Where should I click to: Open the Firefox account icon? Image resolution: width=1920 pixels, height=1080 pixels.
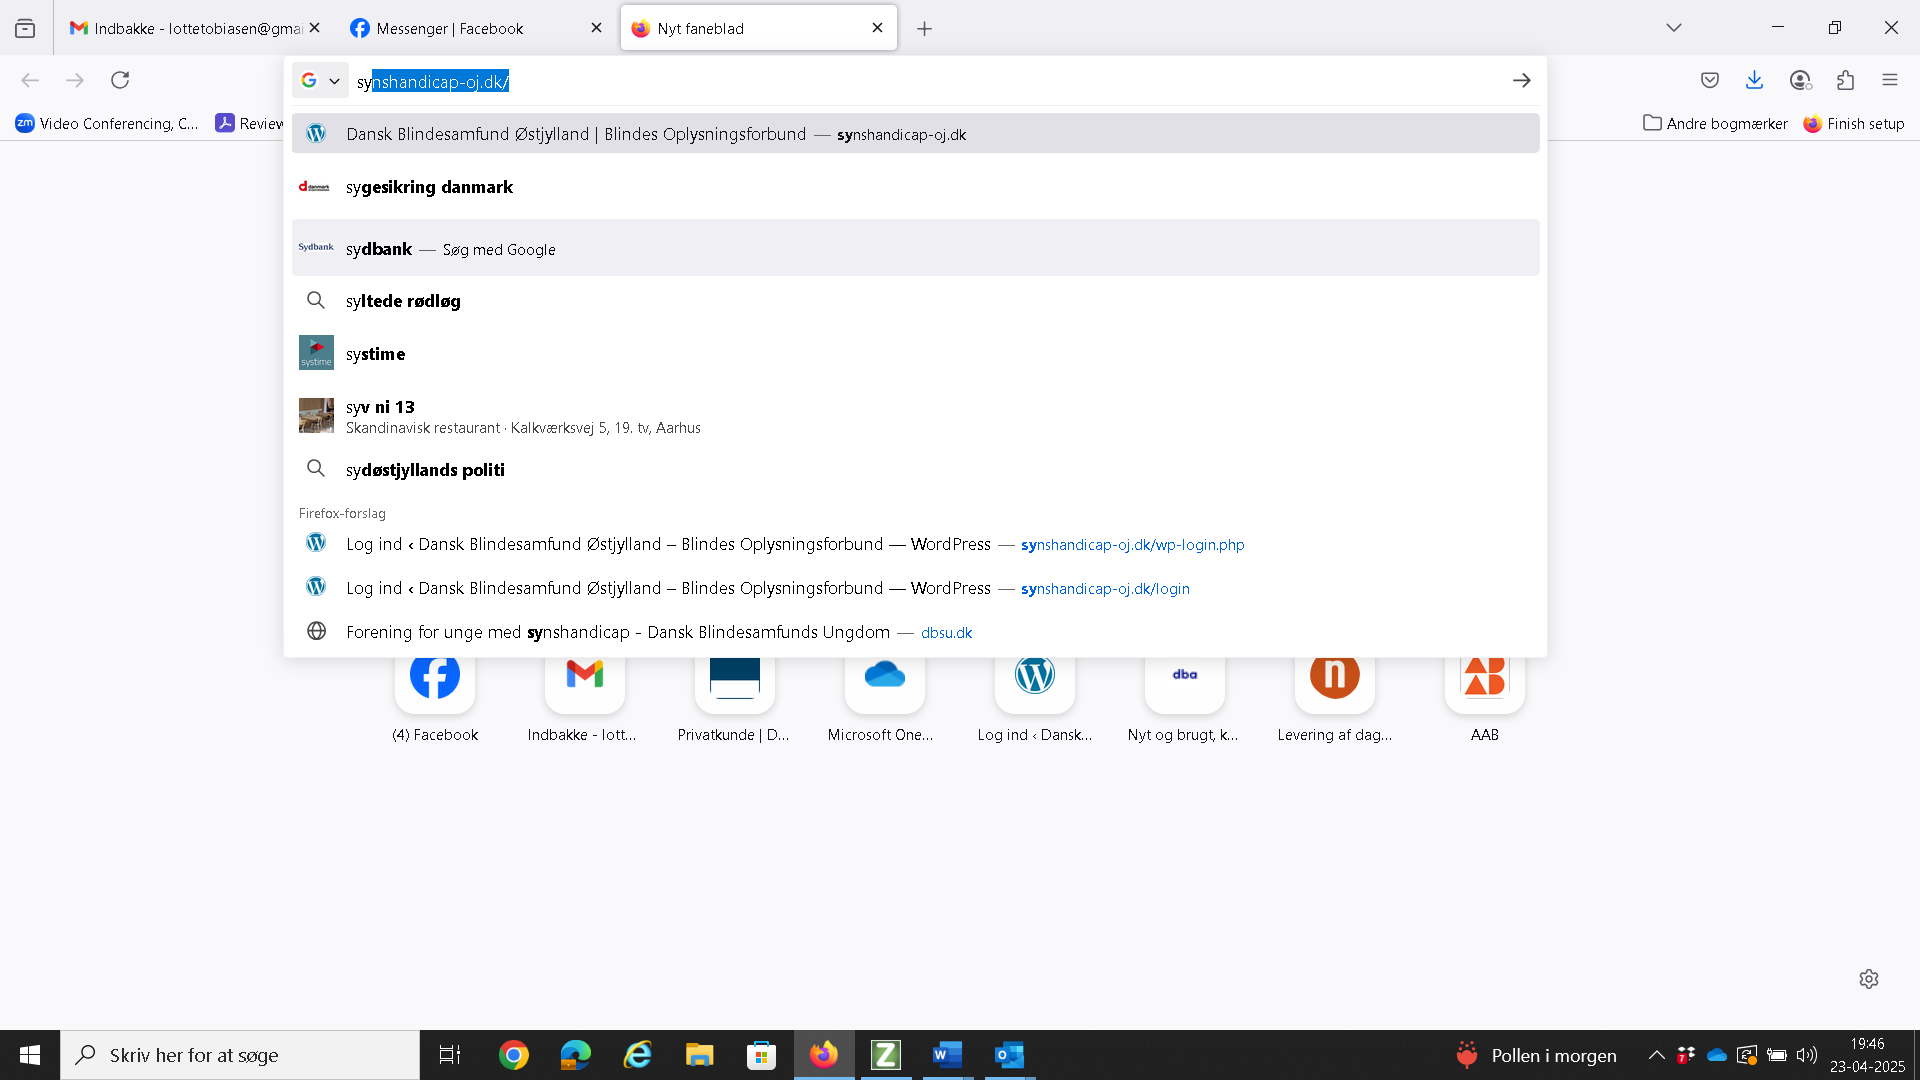(1800, 80)
